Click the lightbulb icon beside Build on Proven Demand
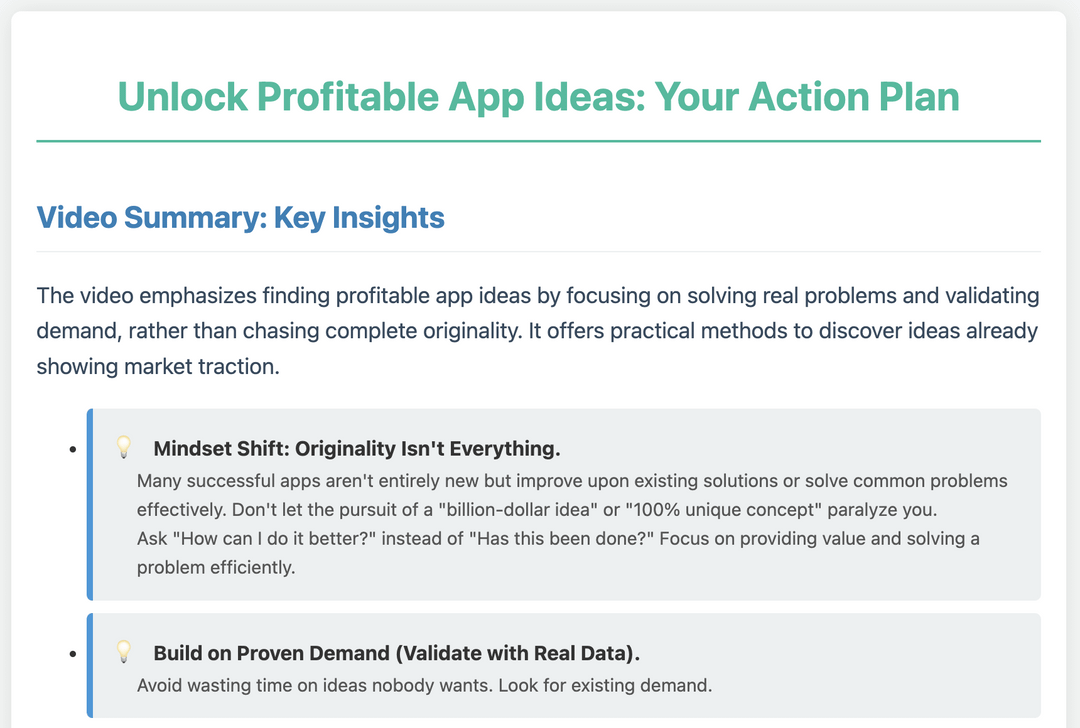The image size is (1080, 728). pyautogui.click(x=124, y=652)
